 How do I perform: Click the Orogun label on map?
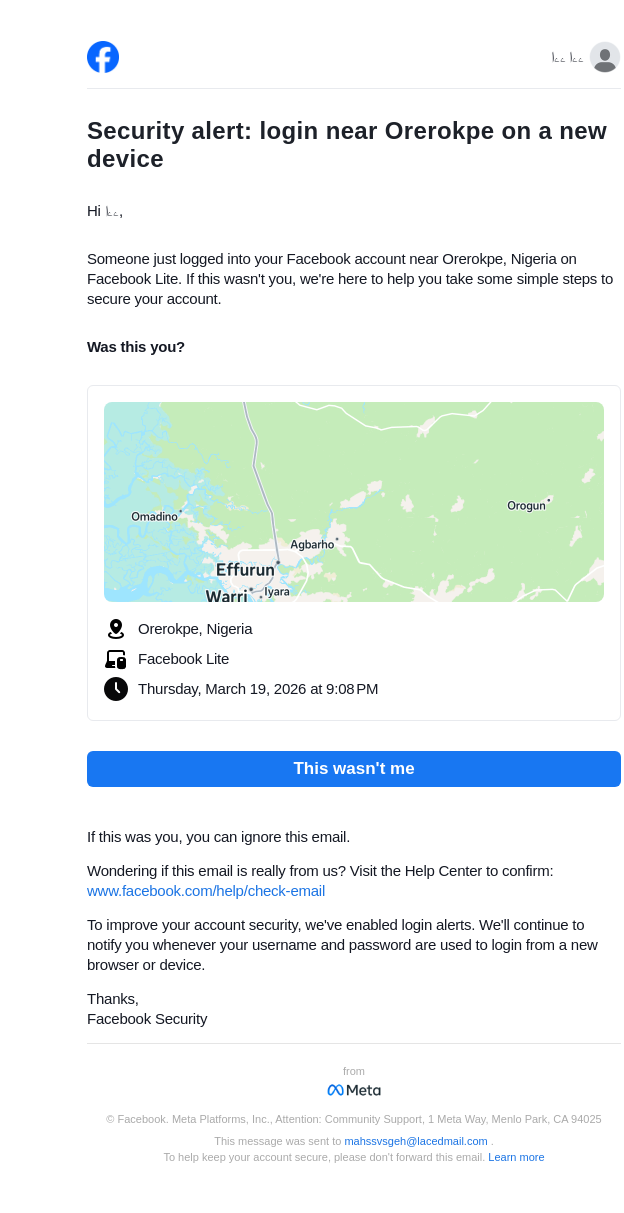tap(526, 506)
